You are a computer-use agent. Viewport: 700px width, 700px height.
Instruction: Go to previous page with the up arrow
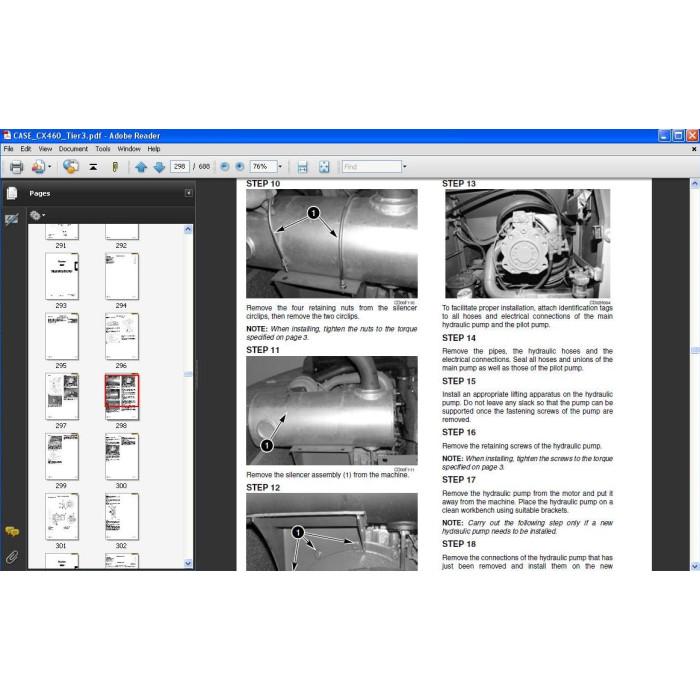point(141,167)
